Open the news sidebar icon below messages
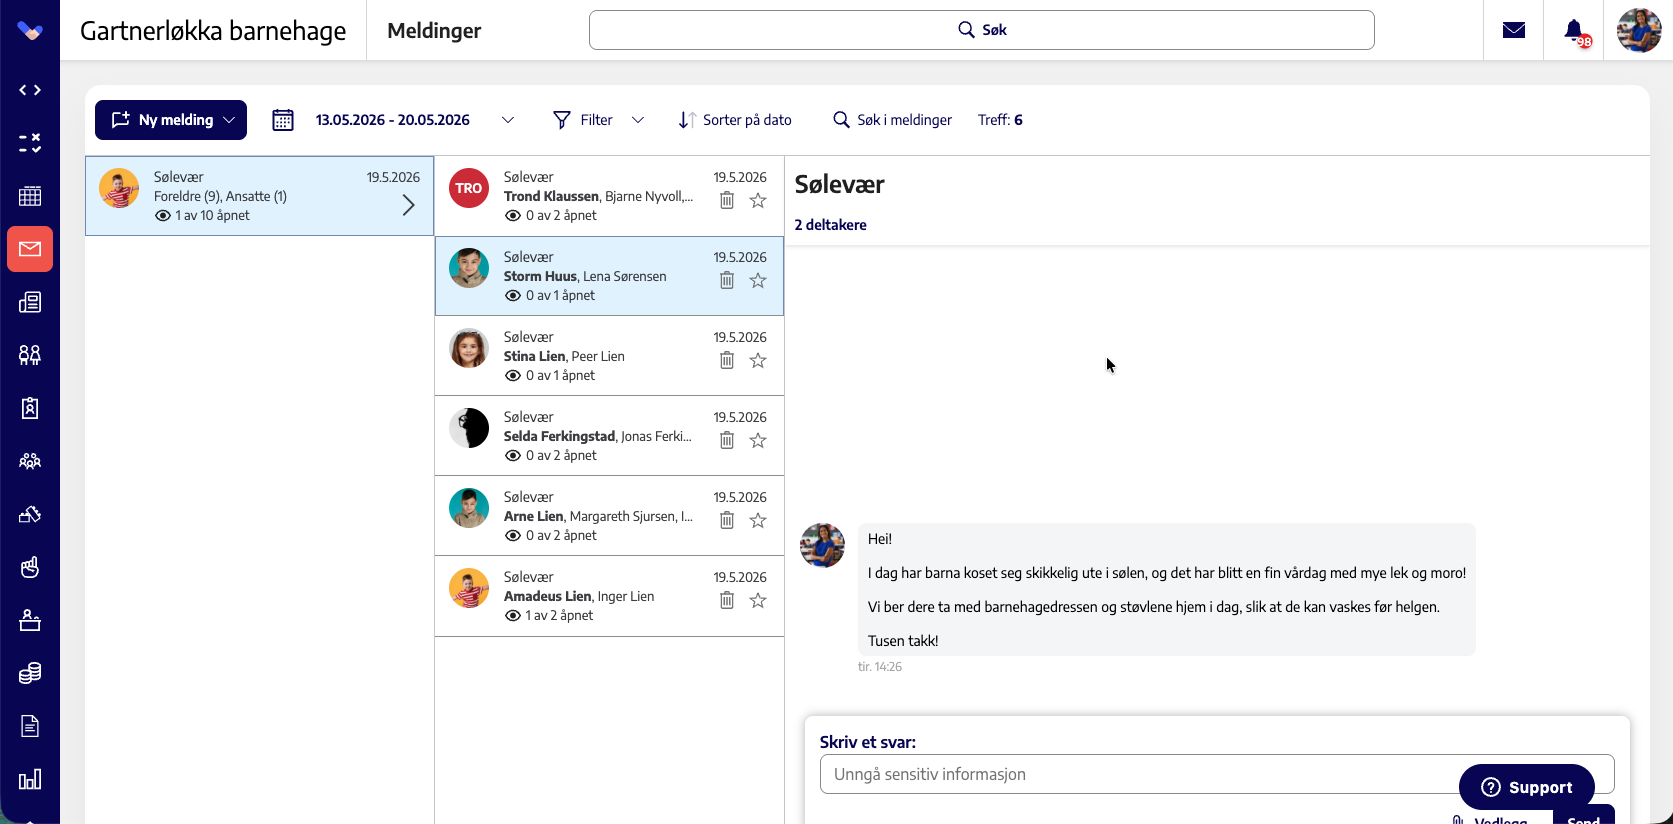 (x=30, y=302)
